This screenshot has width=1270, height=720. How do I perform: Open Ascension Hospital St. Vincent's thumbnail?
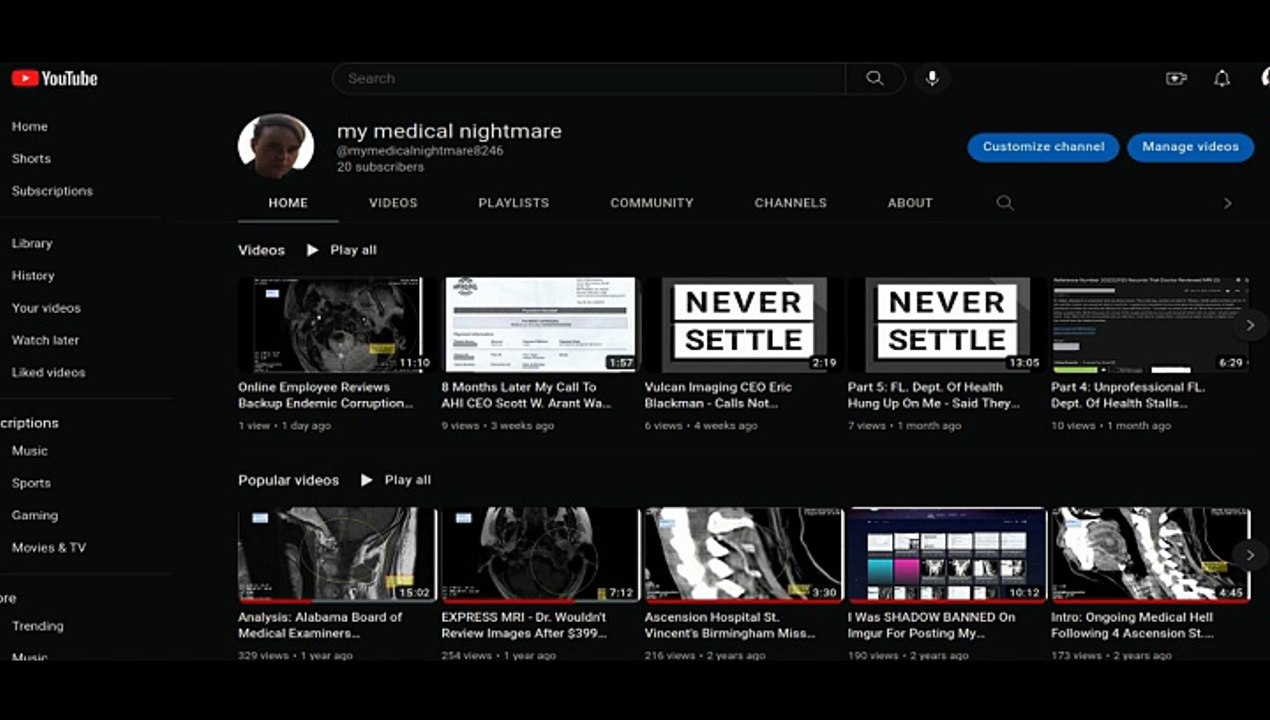coord(743,555)
